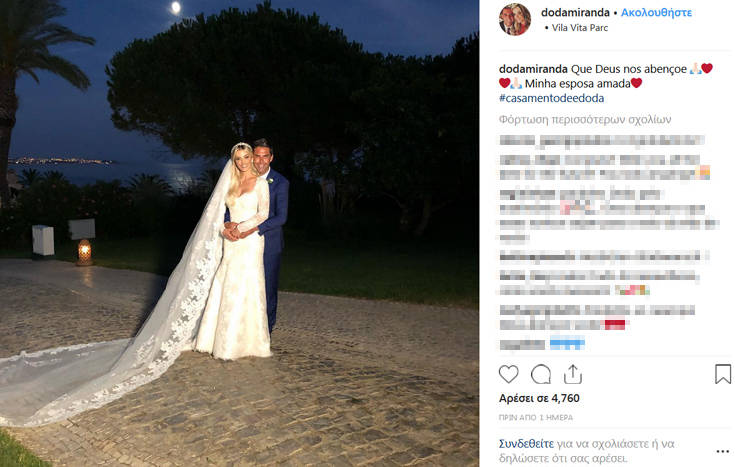Click the dodamiranda name in the caption
735x467 pixels.
point(533,69)
